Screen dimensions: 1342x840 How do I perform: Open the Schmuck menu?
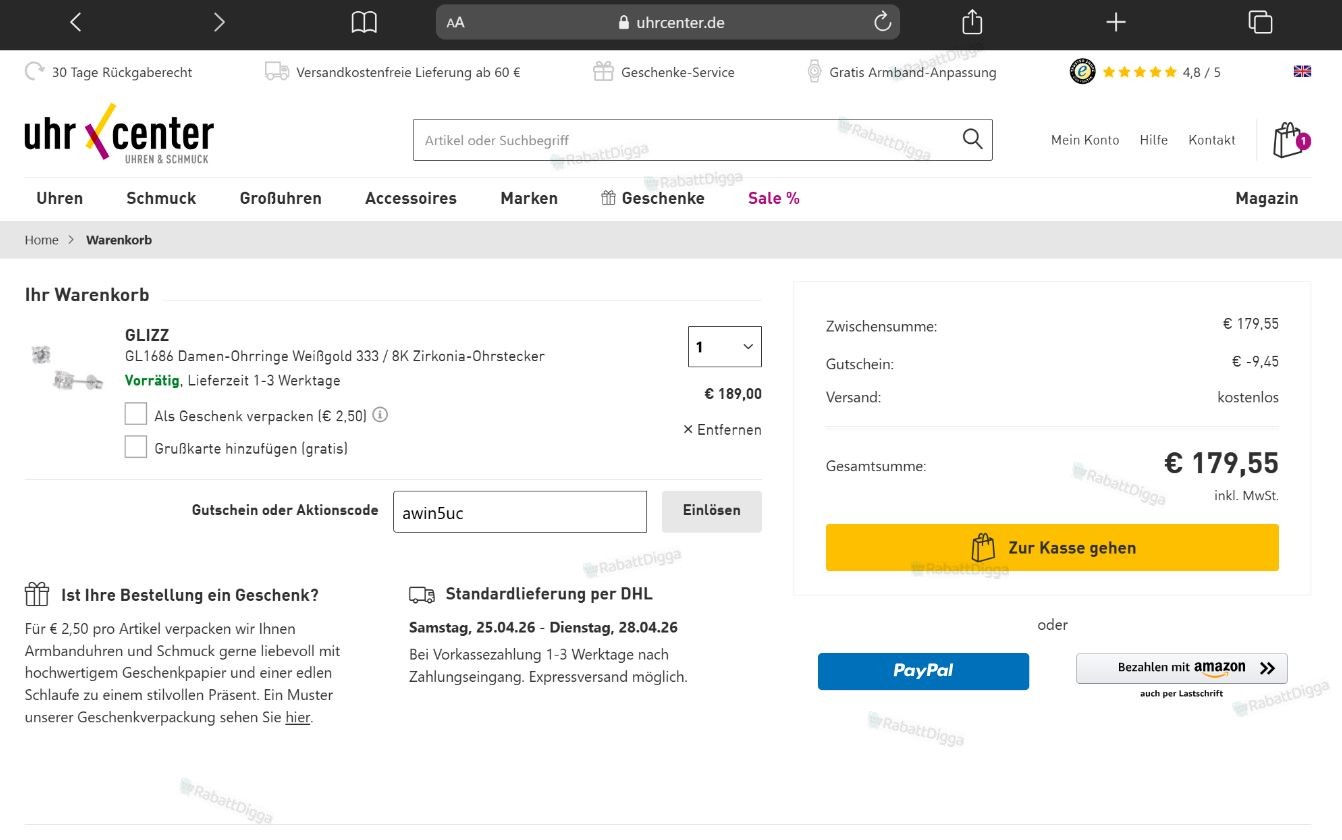click(x=161, y=198)
